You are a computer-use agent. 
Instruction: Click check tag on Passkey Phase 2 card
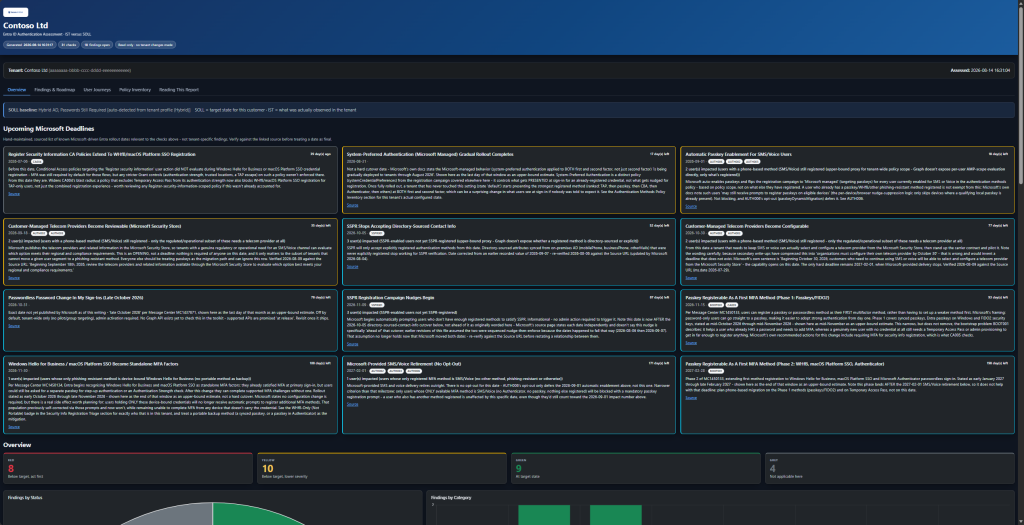point(716,371)
